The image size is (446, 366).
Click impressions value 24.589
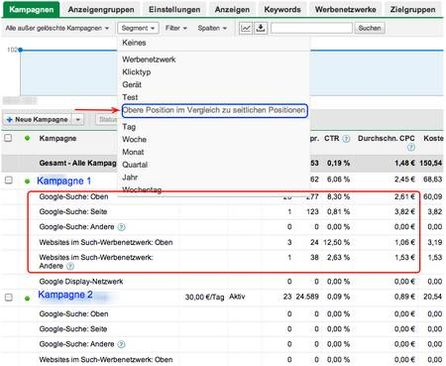(307, 297)
